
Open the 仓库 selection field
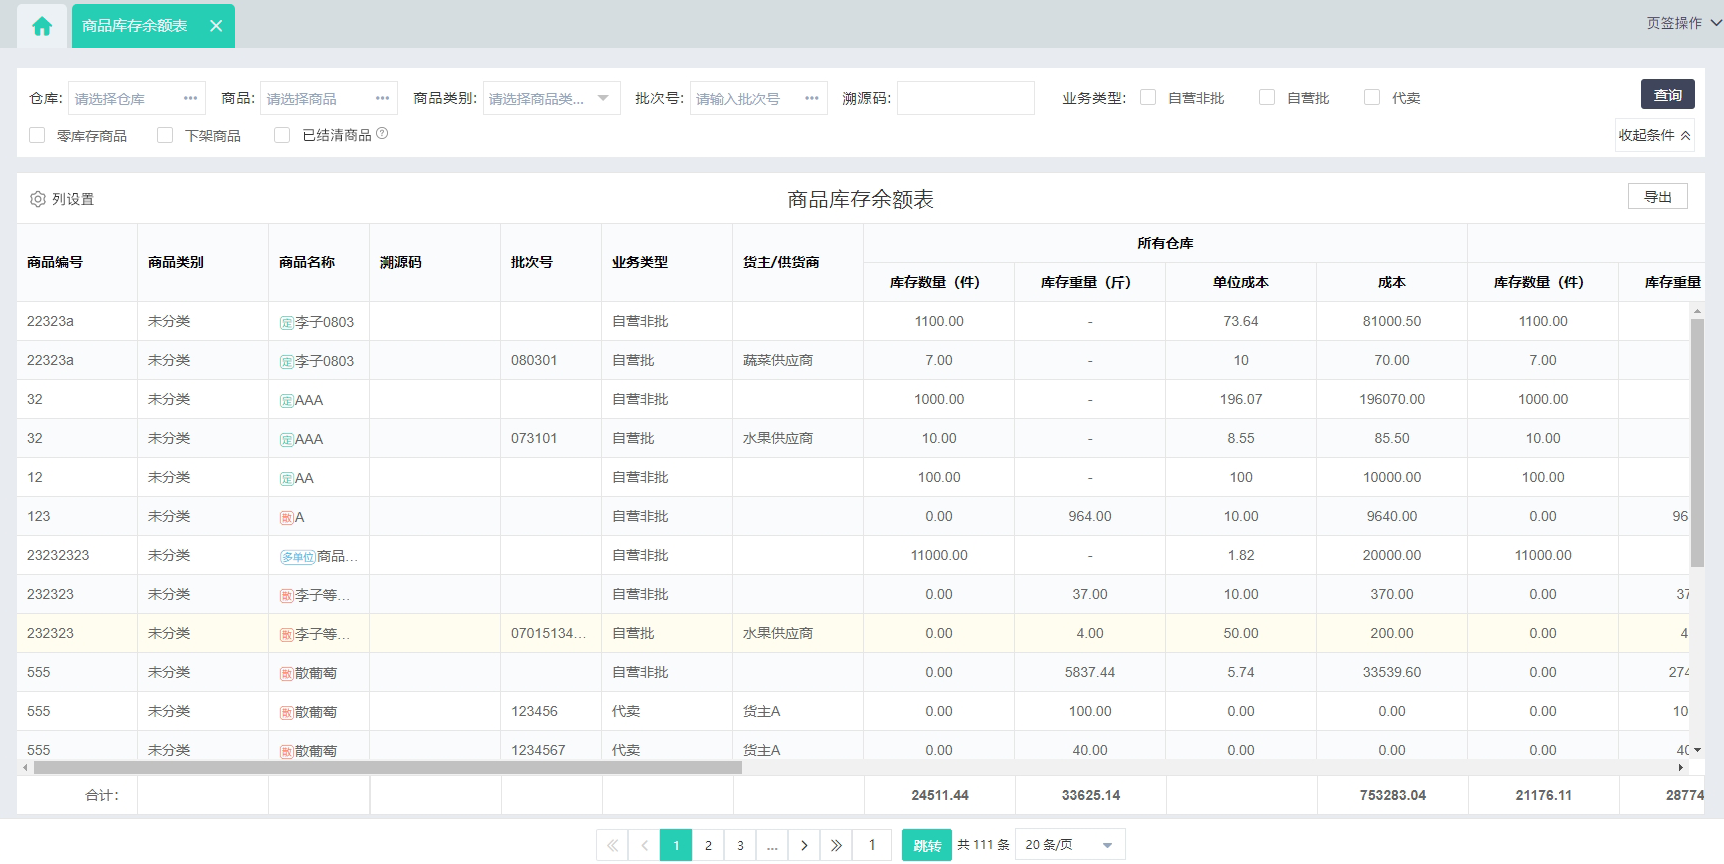pyautogui.click(x=137, y=98)
